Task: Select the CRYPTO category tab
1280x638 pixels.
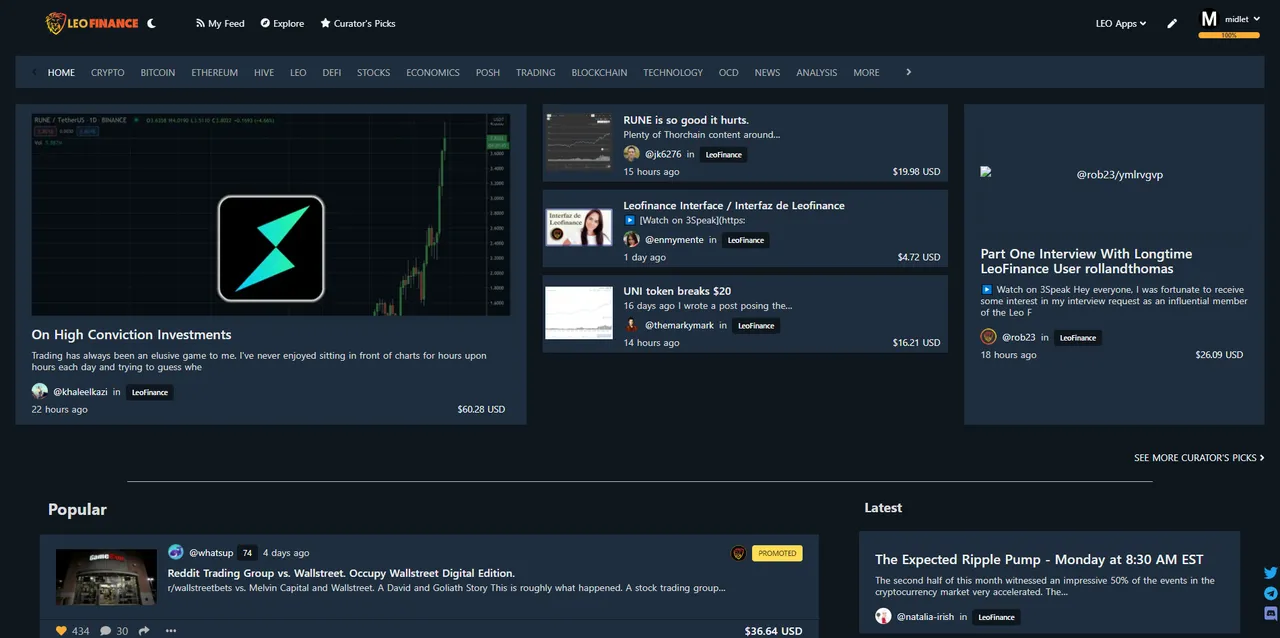Action: tap(108, 72)
